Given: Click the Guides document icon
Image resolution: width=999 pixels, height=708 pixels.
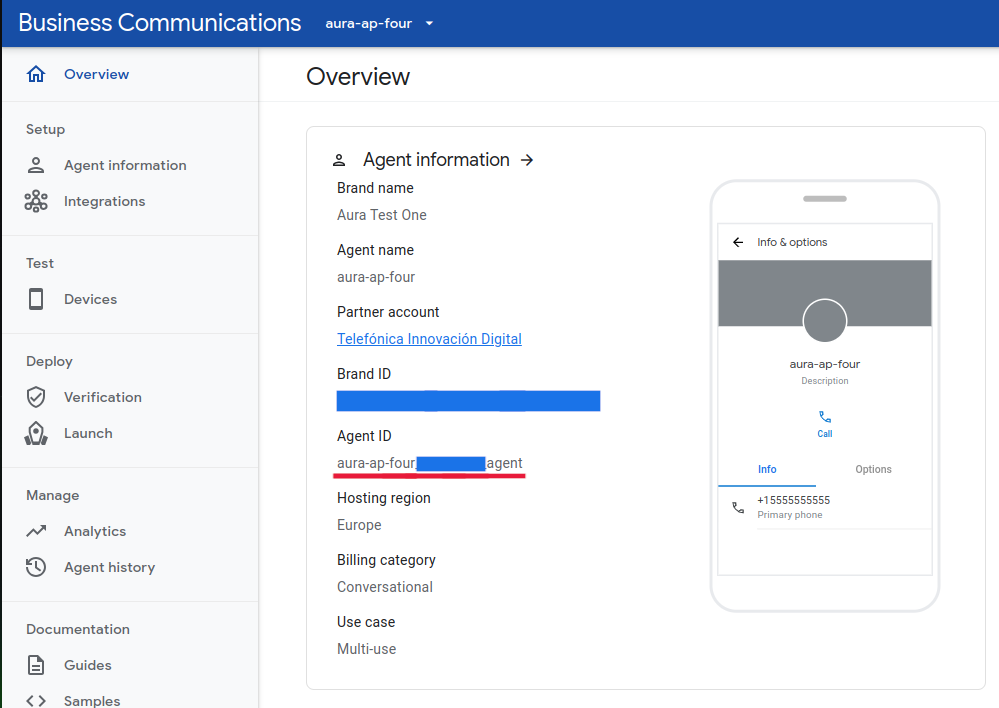Looking at the screenshot, I should coord(36,665).
